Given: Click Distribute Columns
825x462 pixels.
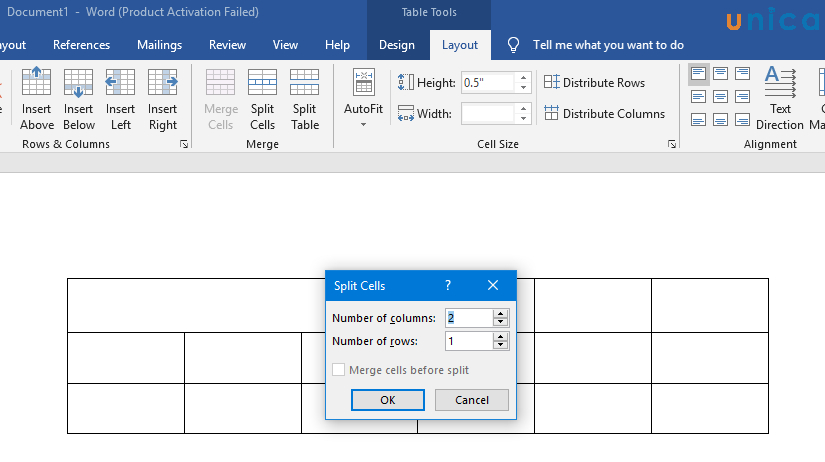Looking at the screenshot, I should 604,114.
